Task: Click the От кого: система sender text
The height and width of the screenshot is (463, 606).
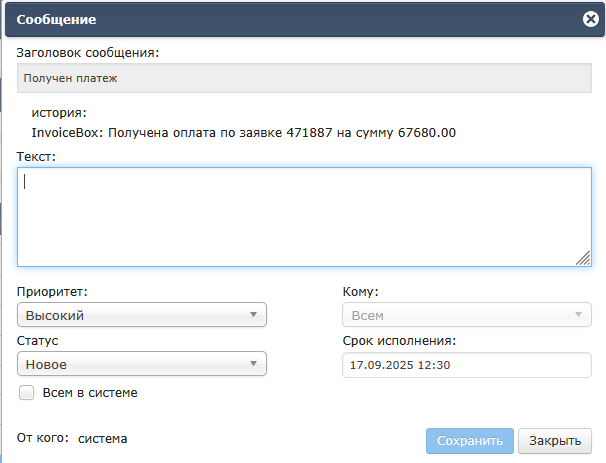Action: [x=72, y=438]
